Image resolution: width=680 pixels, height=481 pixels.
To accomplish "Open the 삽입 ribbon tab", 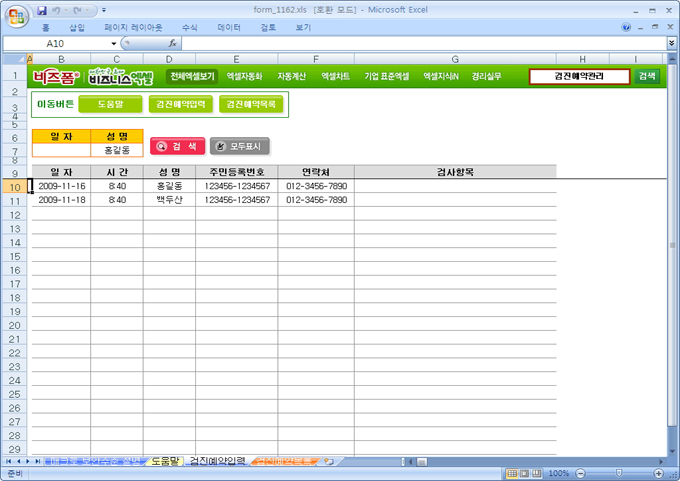I will (x=77, y=28).
